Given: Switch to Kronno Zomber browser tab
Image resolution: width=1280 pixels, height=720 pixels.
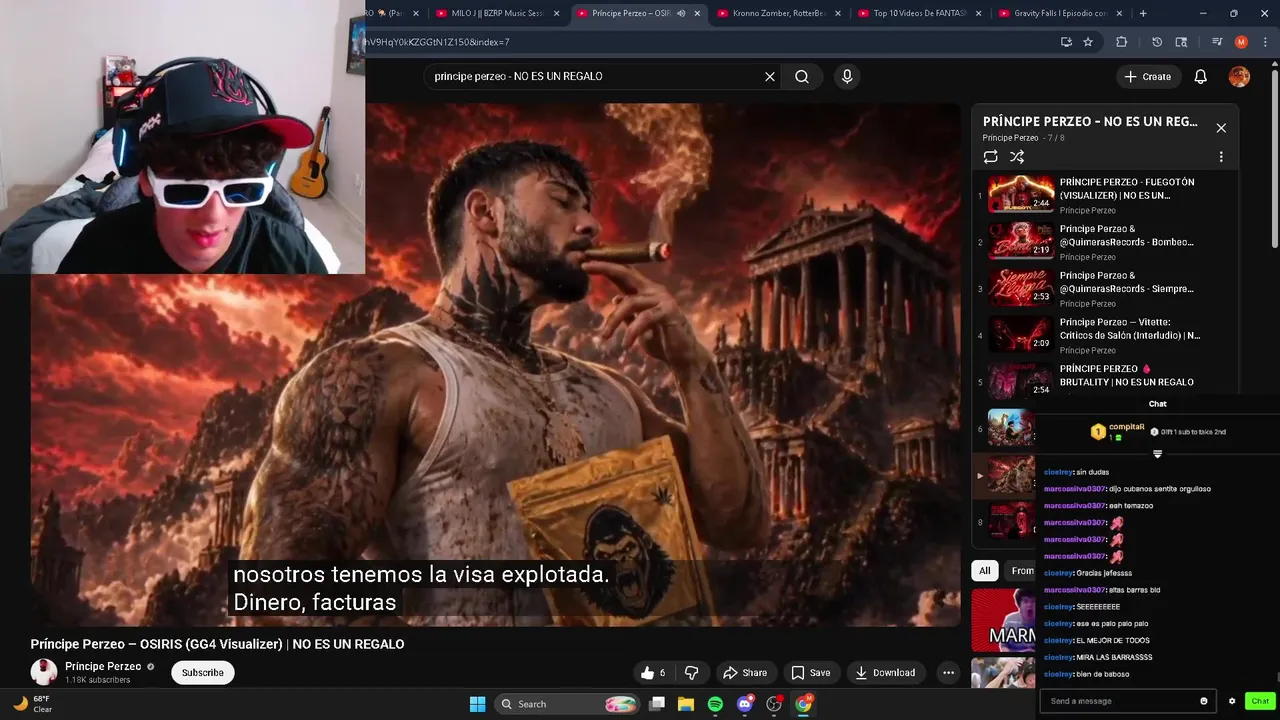Looking at the screenshot, I should point(776,13).
